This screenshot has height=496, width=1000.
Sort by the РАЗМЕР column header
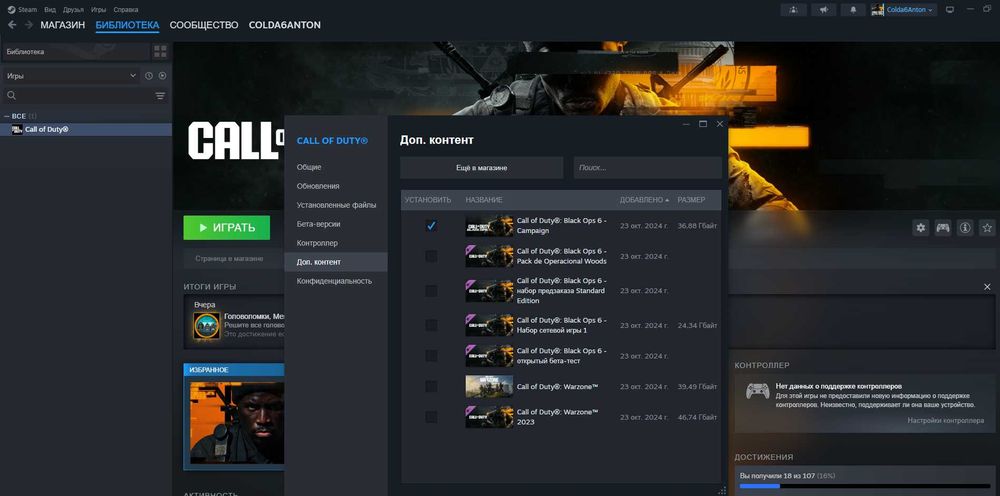point(691,200)
